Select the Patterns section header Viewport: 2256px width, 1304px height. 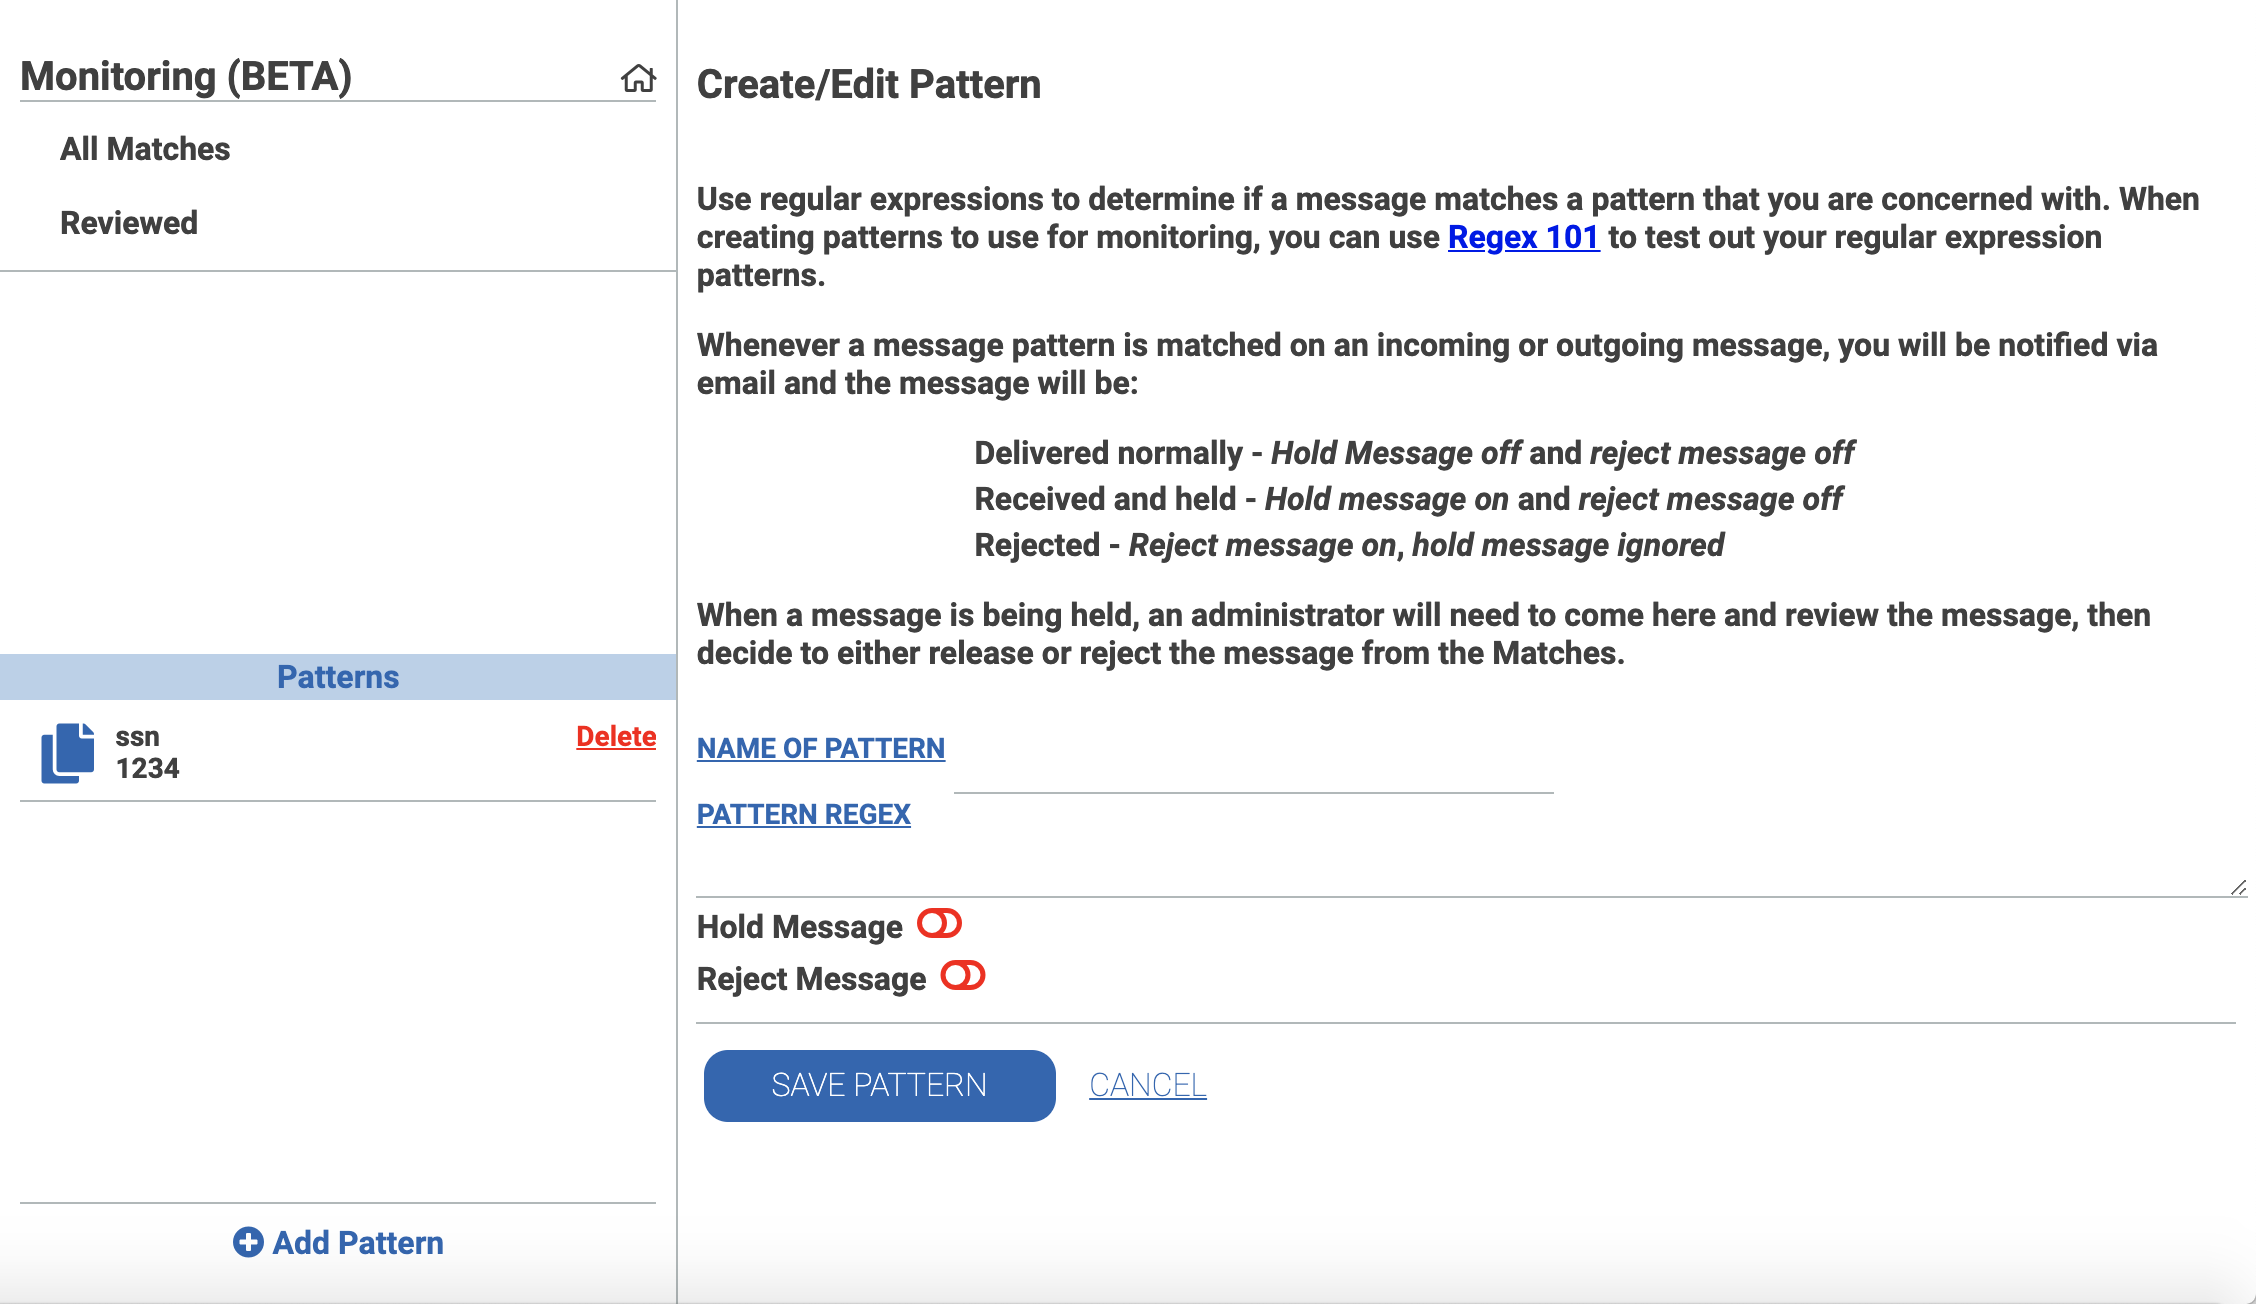pos(338,677)
